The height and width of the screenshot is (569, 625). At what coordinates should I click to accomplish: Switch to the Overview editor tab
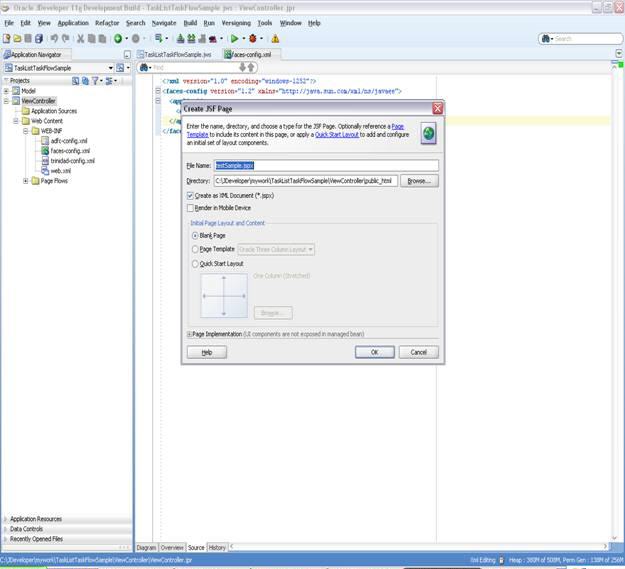click(172, 547)
